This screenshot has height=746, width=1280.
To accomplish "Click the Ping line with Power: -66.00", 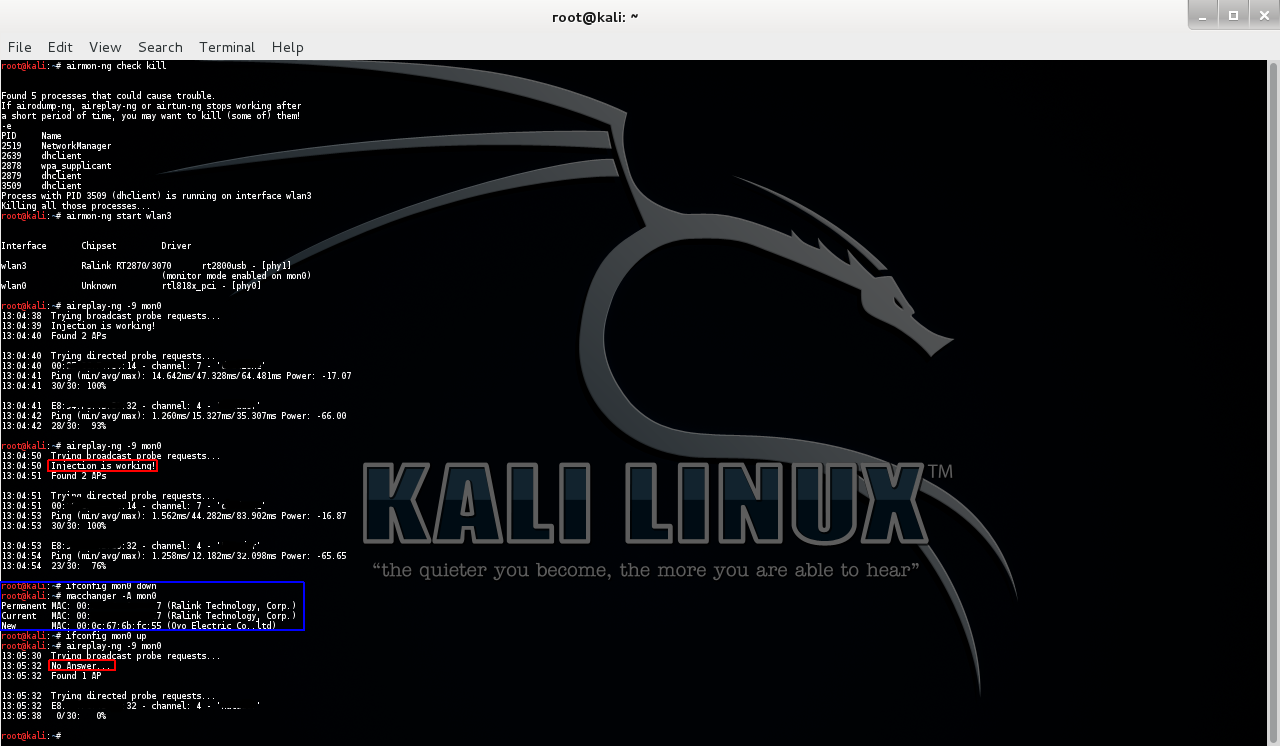I will (x=174, y=416).
